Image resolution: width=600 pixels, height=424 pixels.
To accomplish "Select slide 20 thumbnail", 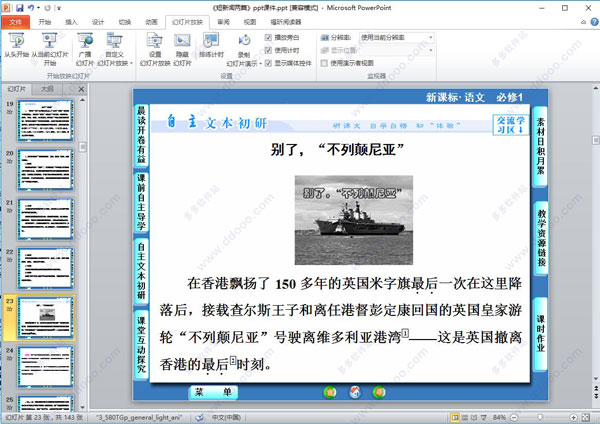I will 45,170.
